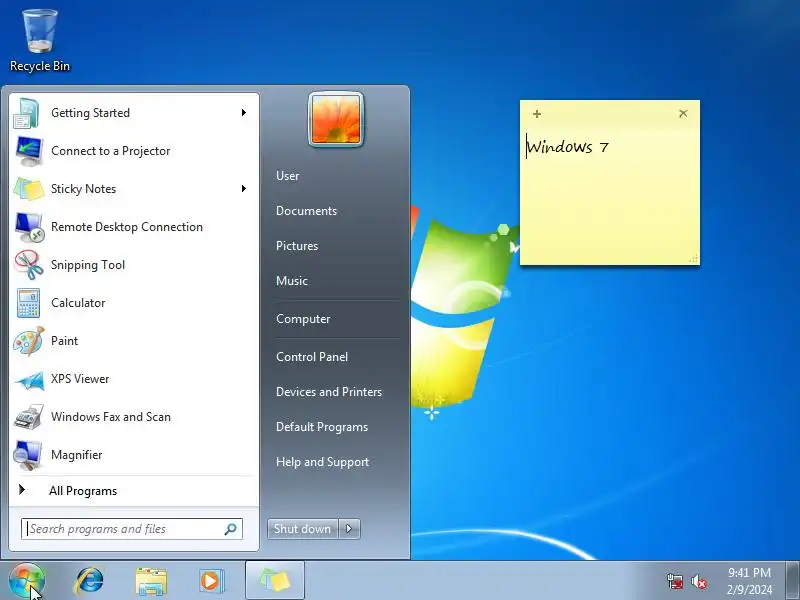Click the Paint label
Viewport: 800px width, 600px height.
[64, 341]
